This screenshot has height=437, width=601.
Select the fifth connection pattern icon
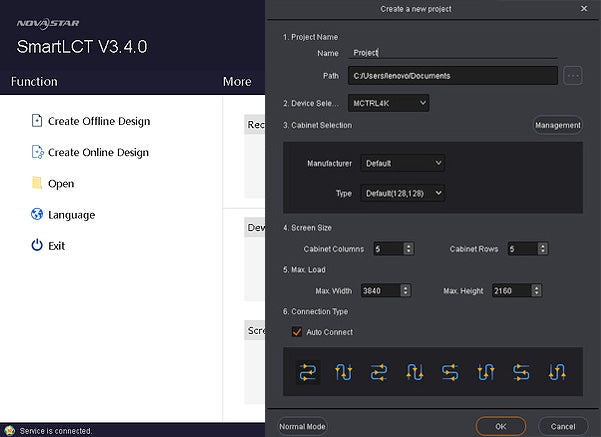click(x=450, y=372)
